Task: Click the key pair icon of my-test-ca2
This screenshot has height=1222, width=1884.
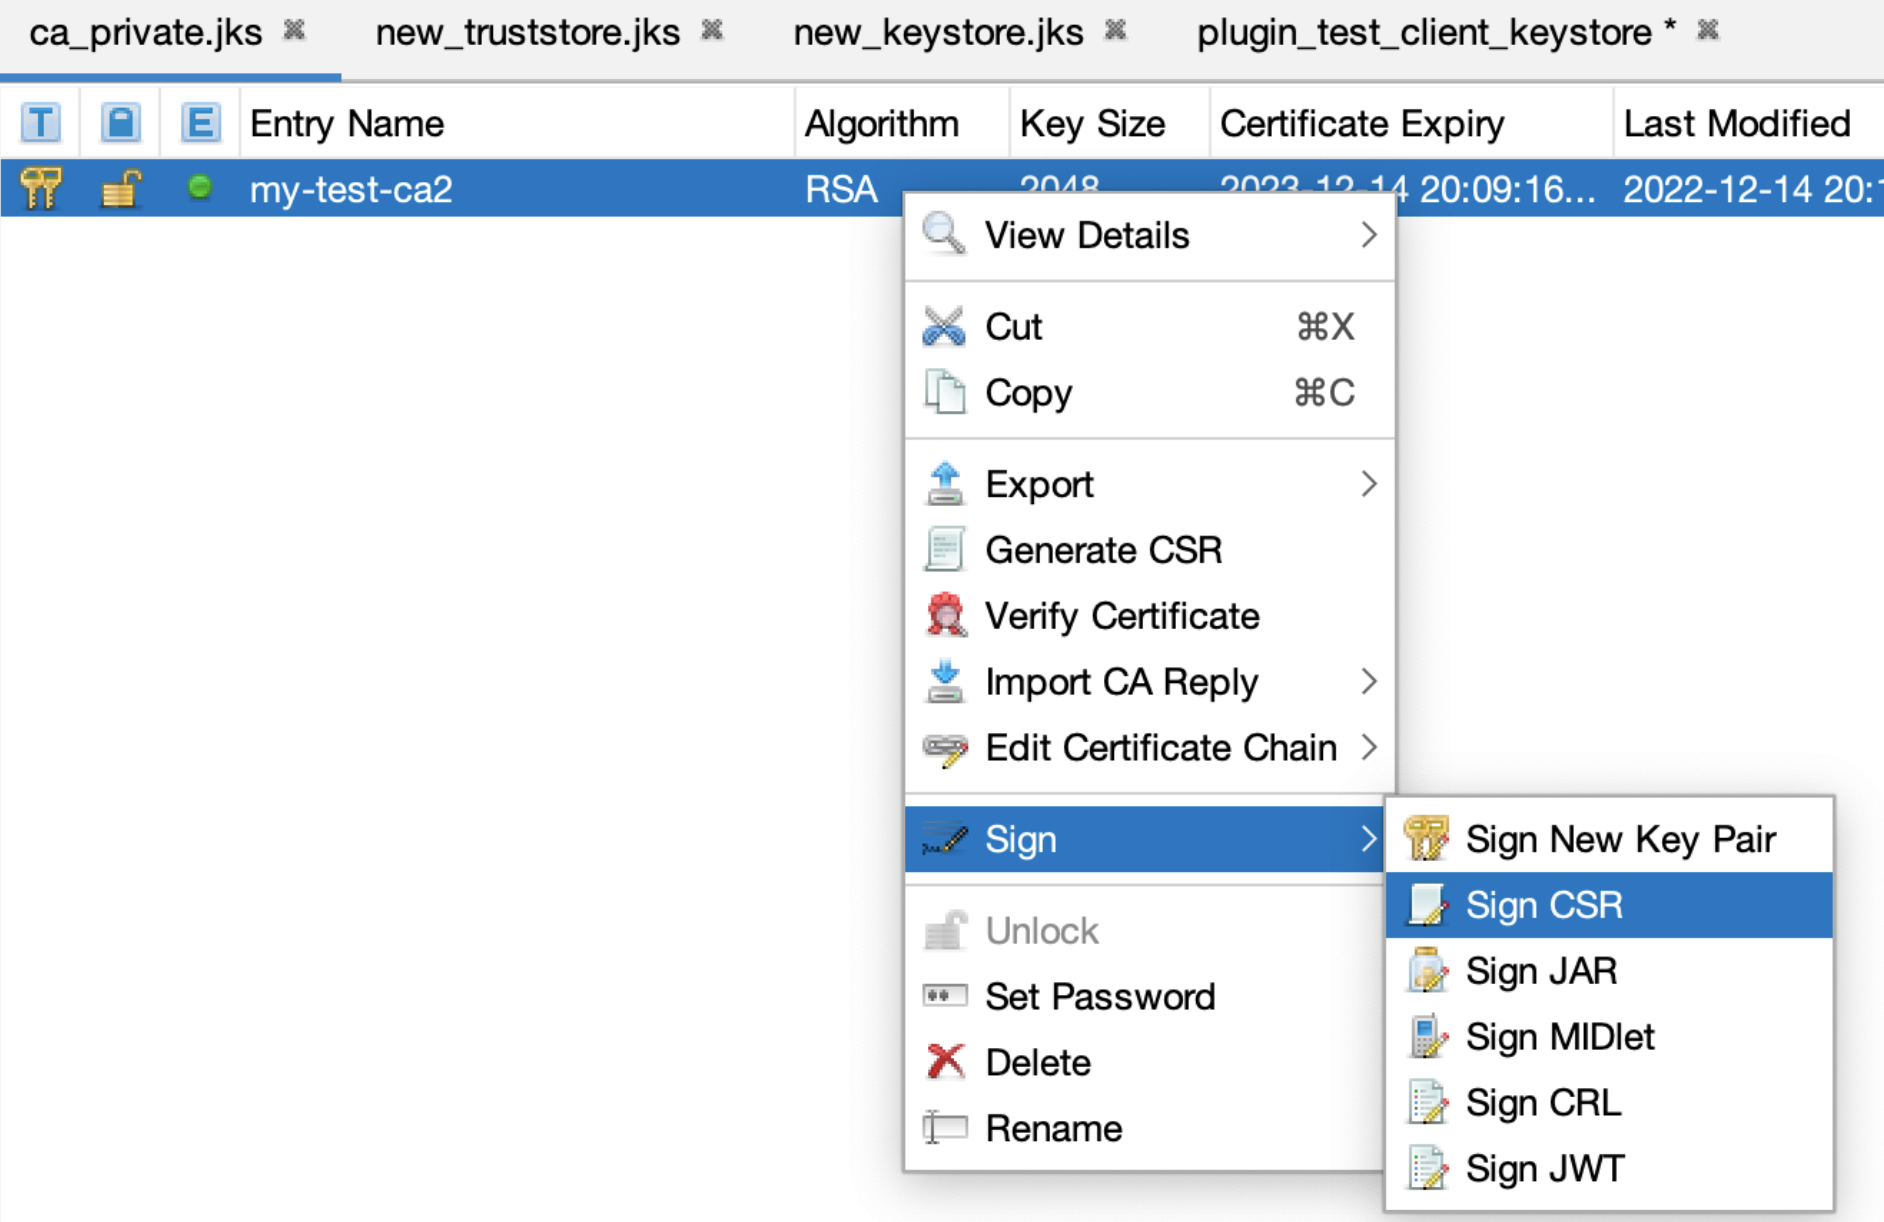Action: pyautogui.click(x=40, y=188)
